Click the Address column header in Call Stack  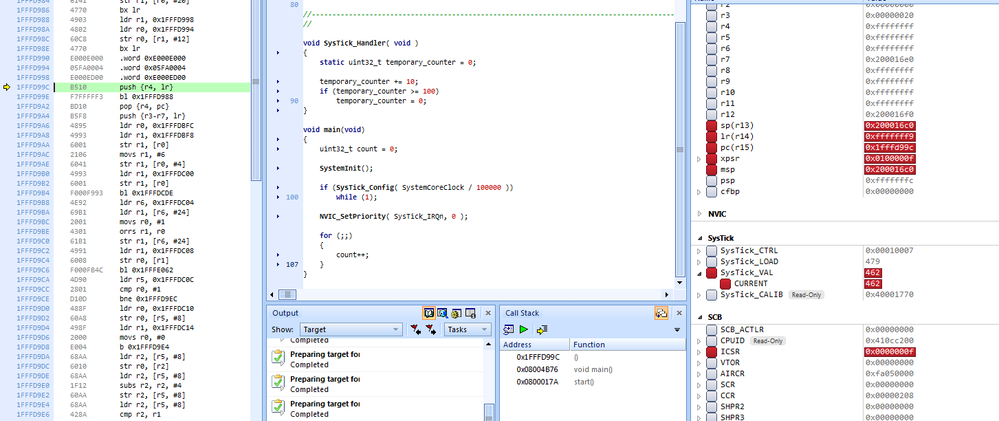[x=535, y=345]
